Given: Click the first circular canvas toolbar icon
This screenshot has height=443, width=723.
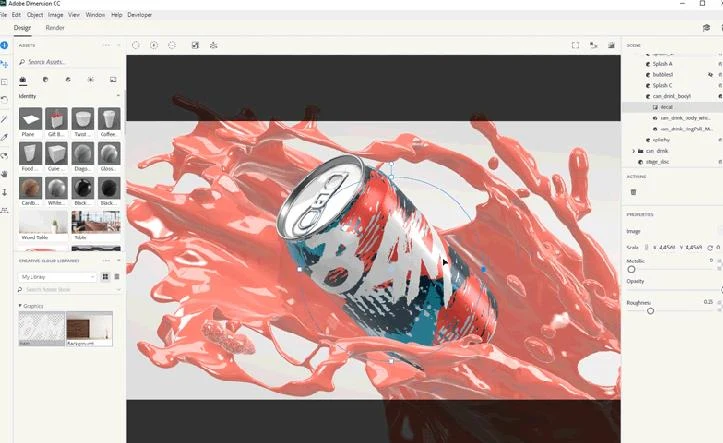Looking at the screenshot, I should 136,45.
